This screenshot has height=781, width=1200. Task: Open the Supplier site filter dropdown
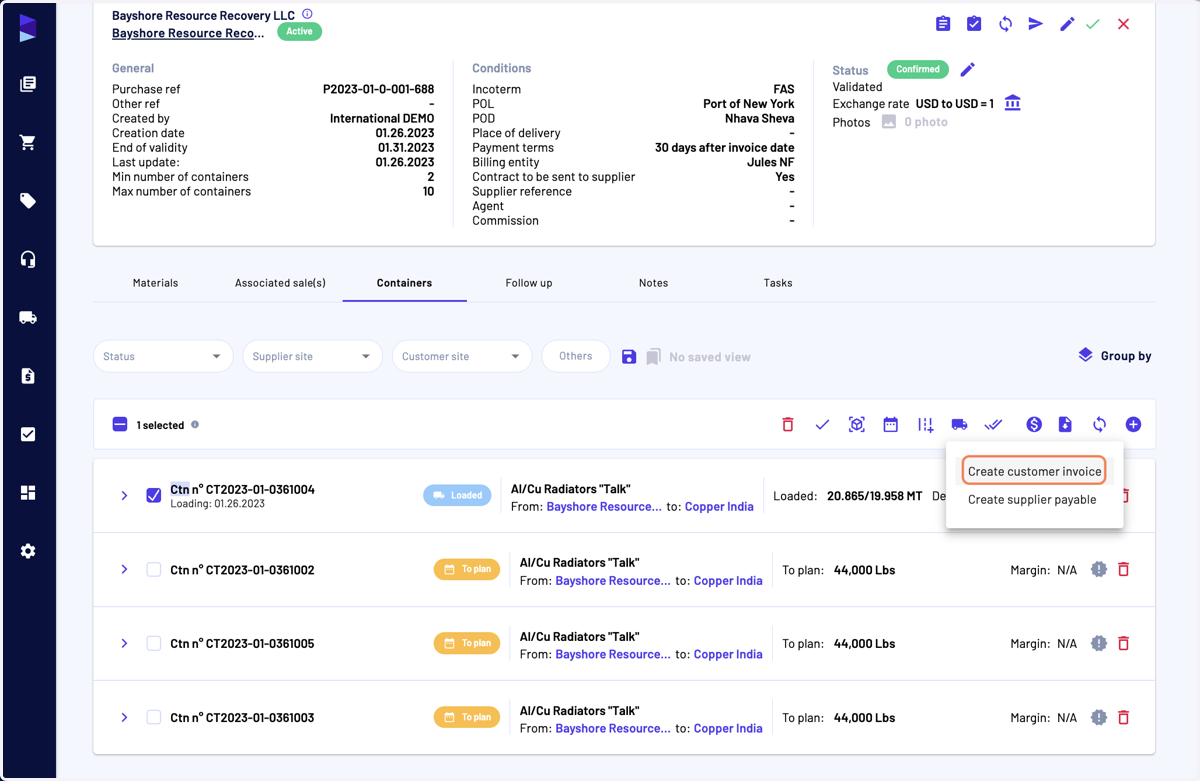pos(312,356)
